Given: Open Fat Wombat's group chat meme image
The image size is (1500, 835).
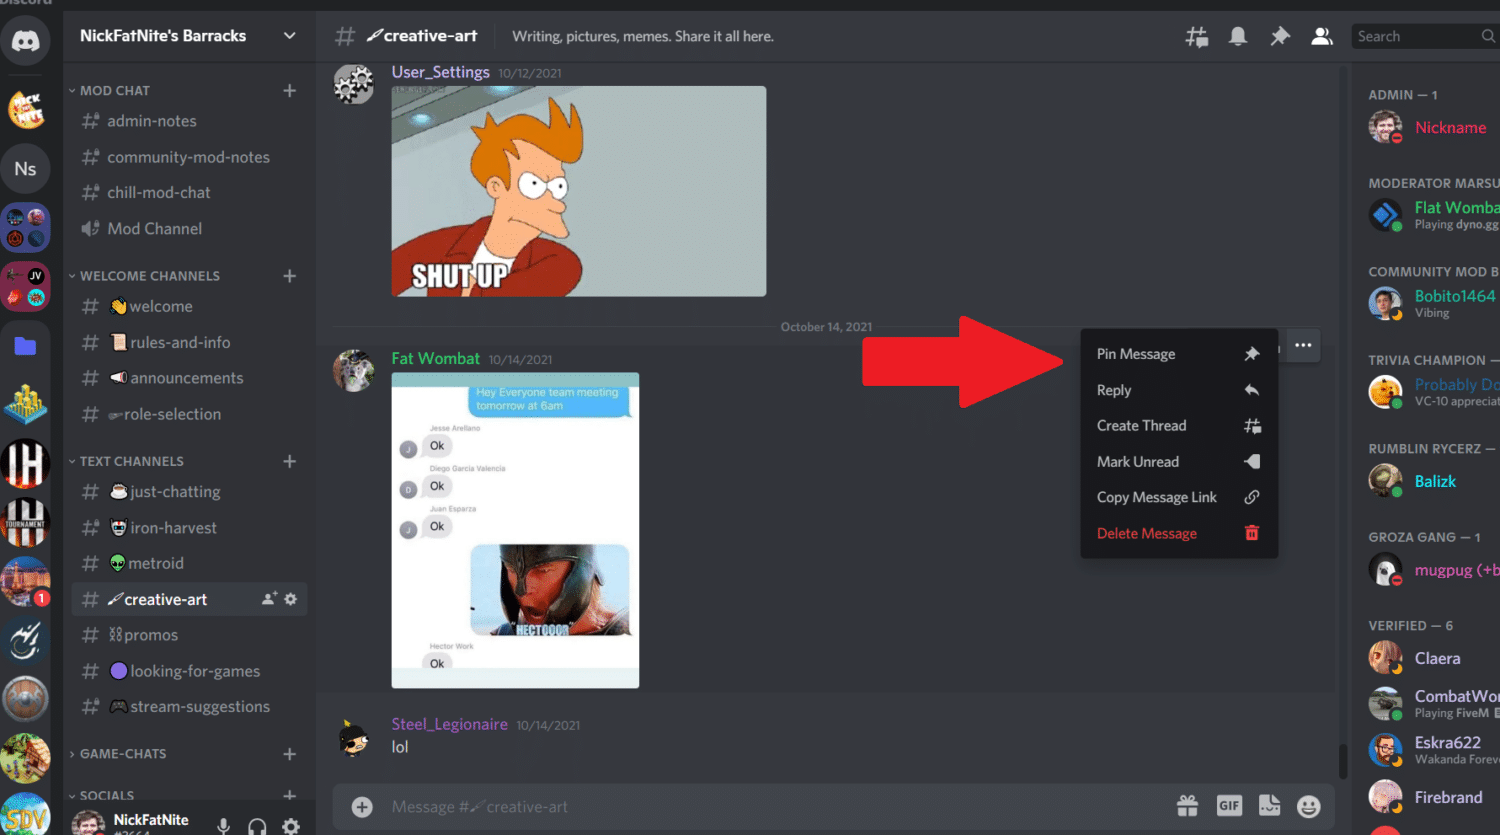Looking at the screenshot, I should click(515, 530).
